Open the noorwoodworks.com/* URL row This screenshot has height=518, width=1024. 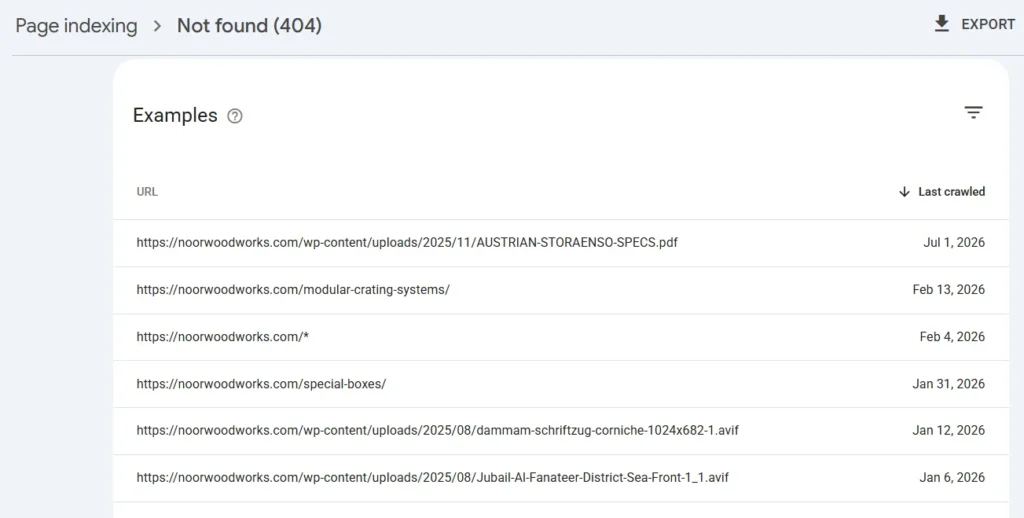[560, 336]
